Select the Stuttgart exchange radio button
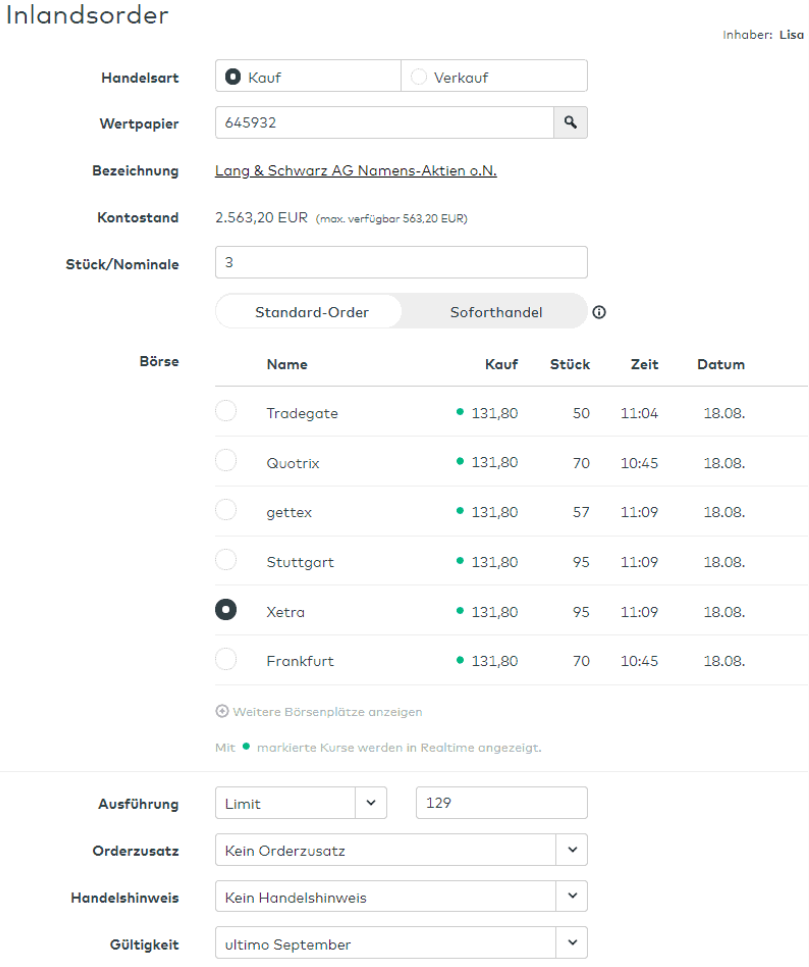809x967 pixels. tap(226, 560)
